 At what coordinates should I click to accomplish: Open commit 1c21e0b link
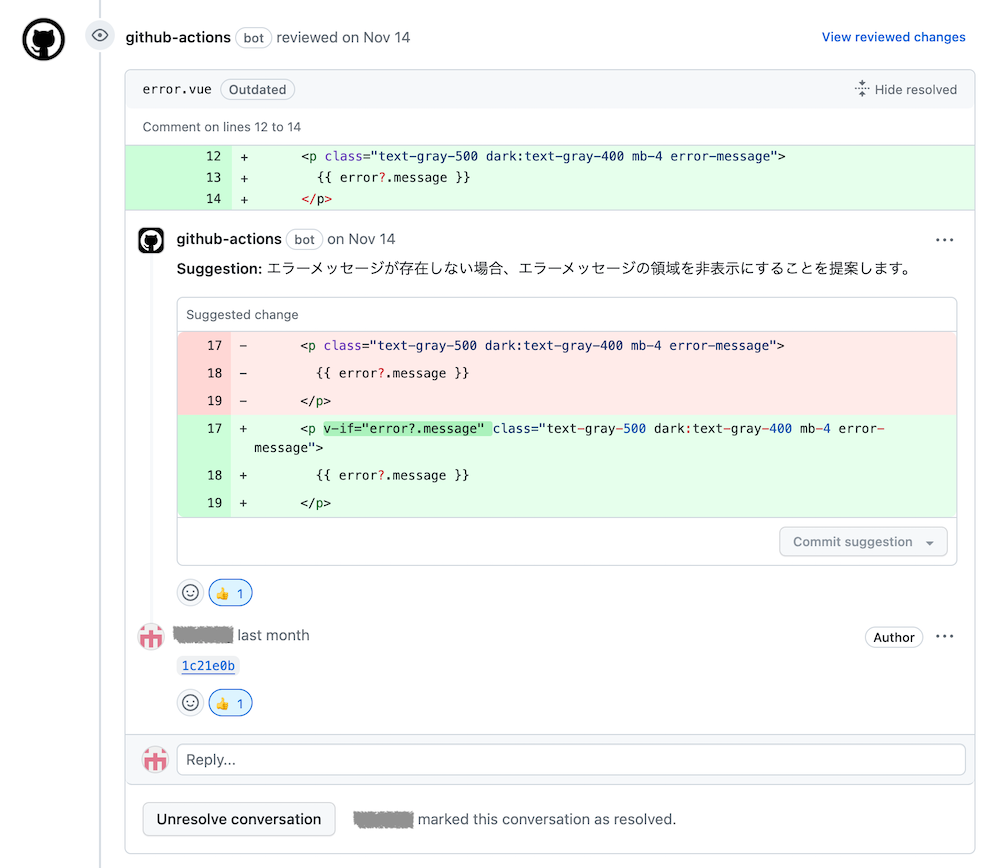pos(208,666)
